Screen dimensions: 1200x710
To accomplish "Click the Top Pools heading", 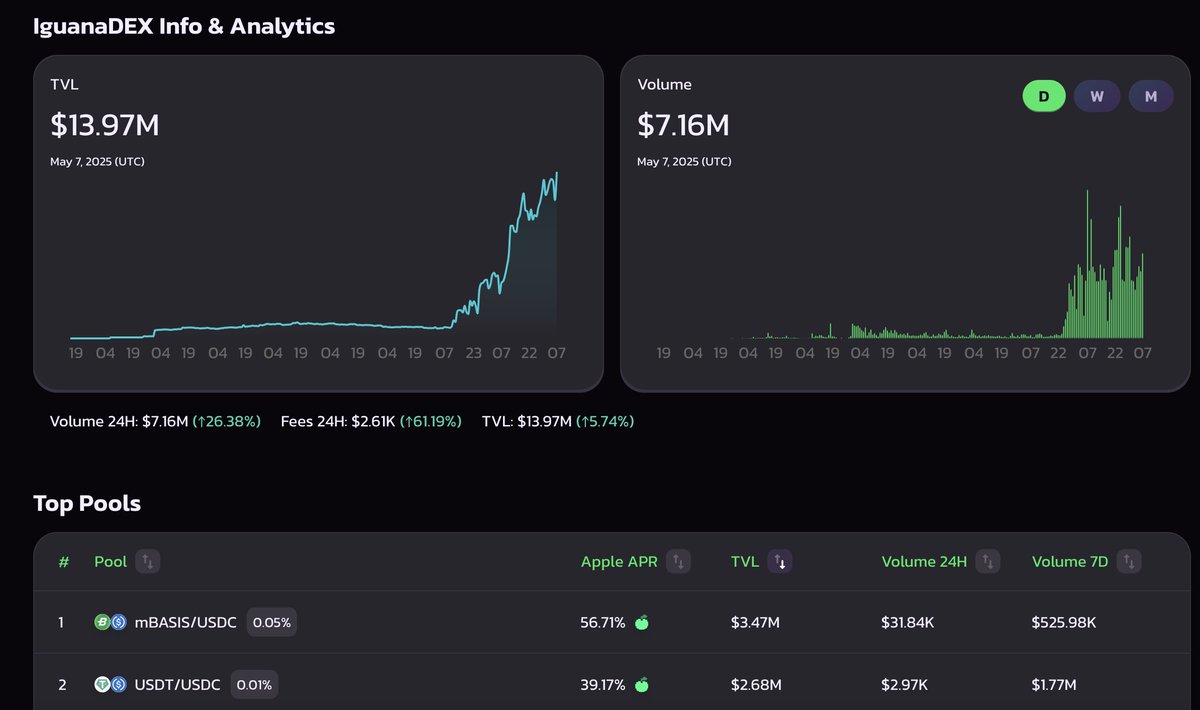I will [x=87, y=503].
